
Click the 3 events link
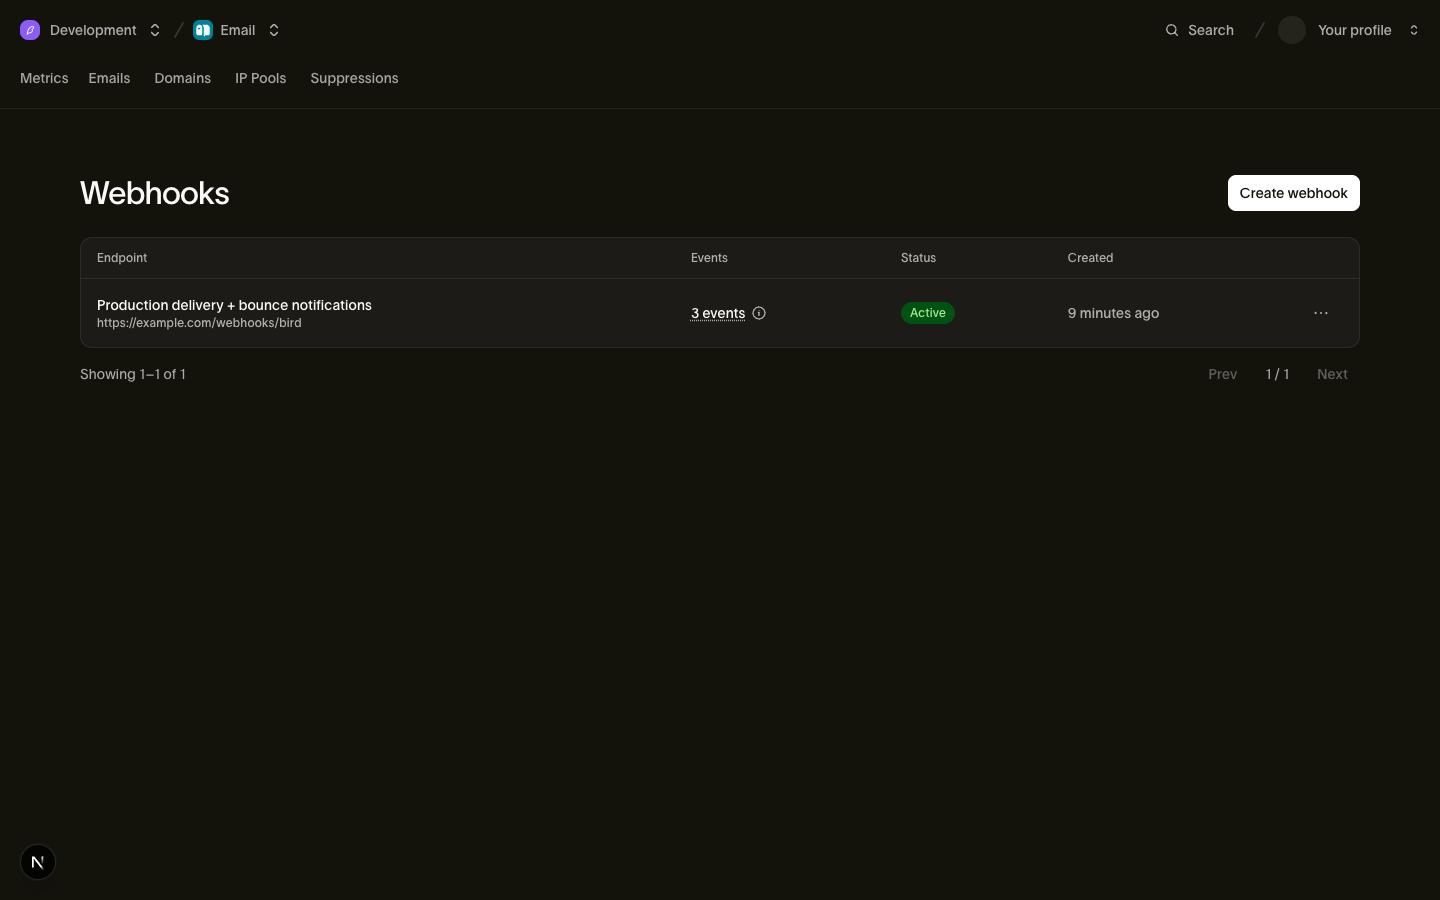pyautogui.click(x=718, y=313)
